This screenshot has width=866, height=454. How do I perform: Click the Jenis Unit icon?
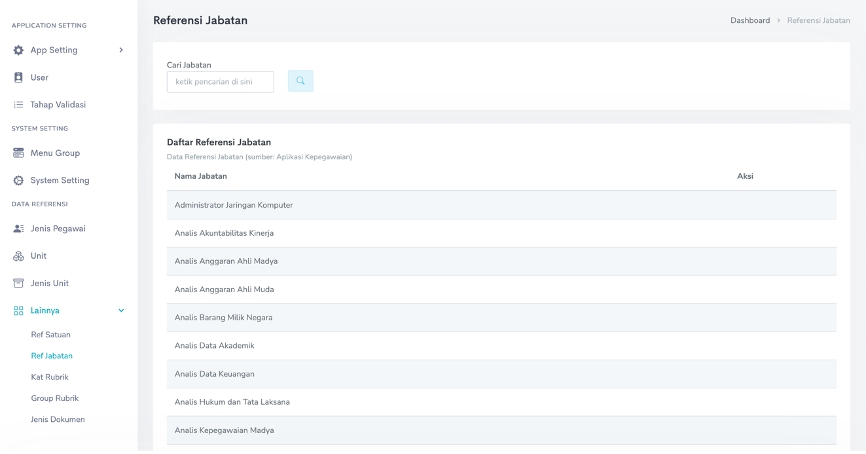pyautogui.click(x=17, y=283)
